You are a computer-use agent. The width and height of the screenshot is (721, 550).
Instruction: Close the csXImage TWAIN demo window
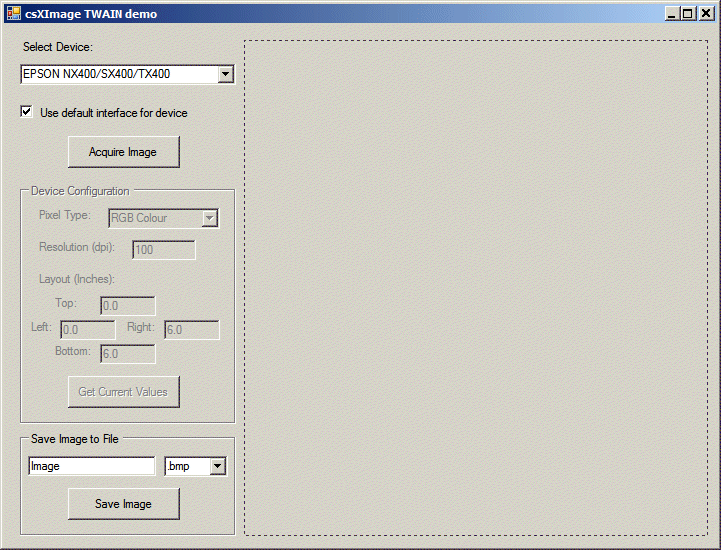(x=706, y=13)
